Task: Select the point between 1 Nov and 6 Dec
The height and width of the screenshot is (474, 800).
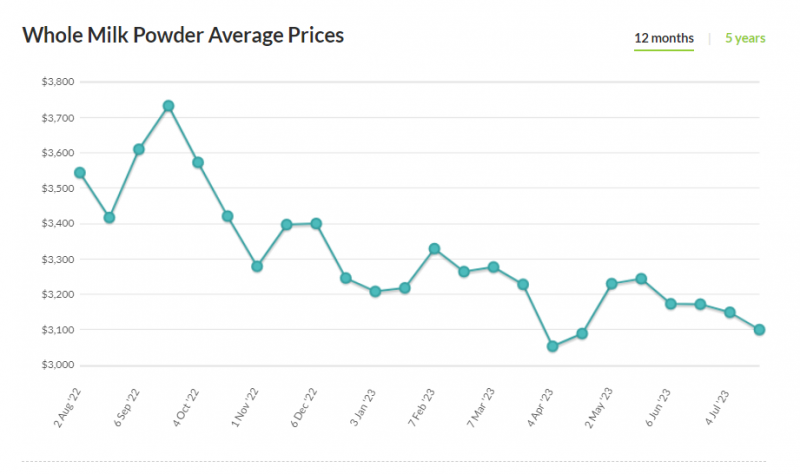Action: [x=287, y=225]
